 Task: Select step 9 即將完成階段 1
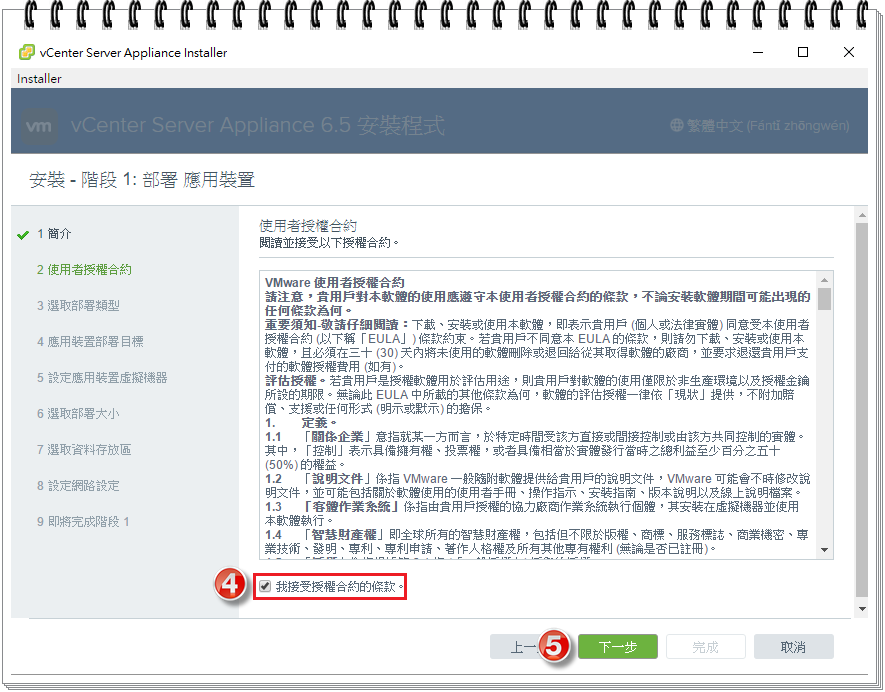[83, 522]
